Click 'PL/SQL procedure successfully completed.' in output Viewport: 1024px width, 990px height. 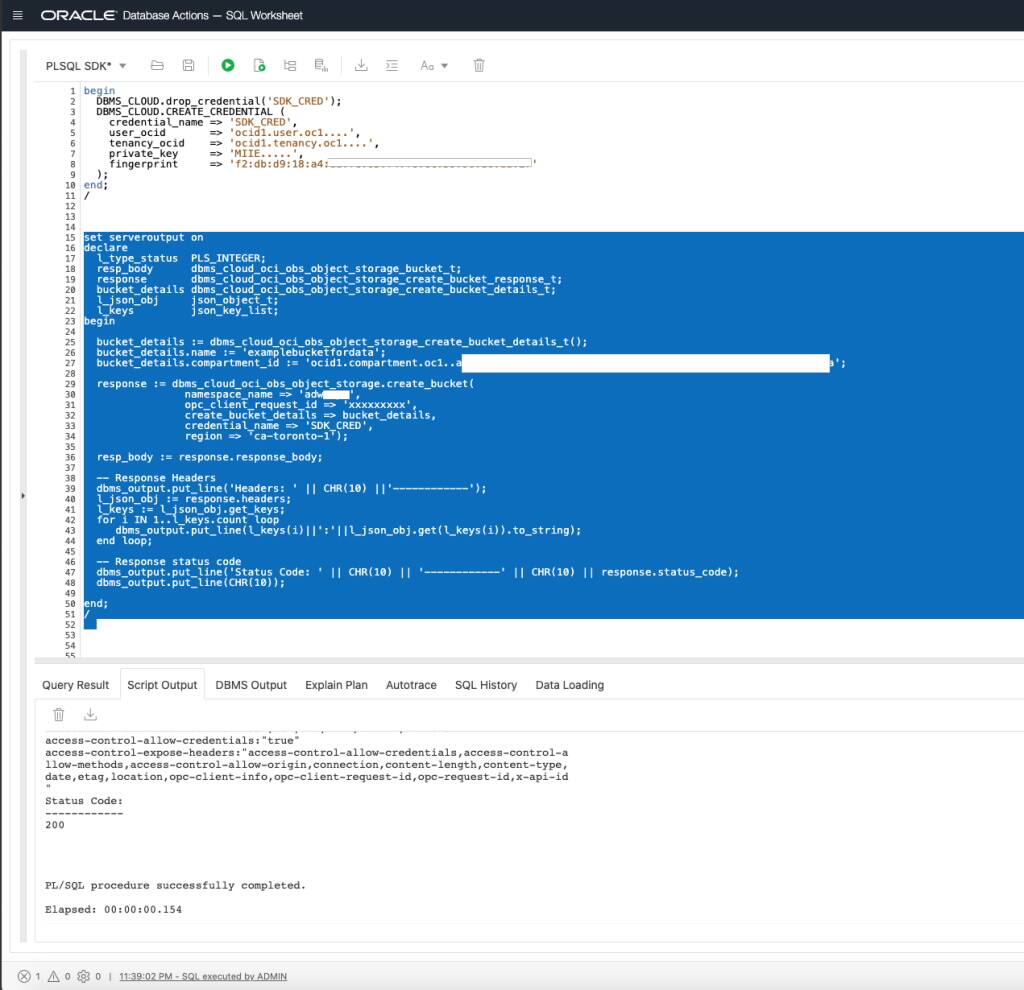pyautogui.click(x=176, y=886)
